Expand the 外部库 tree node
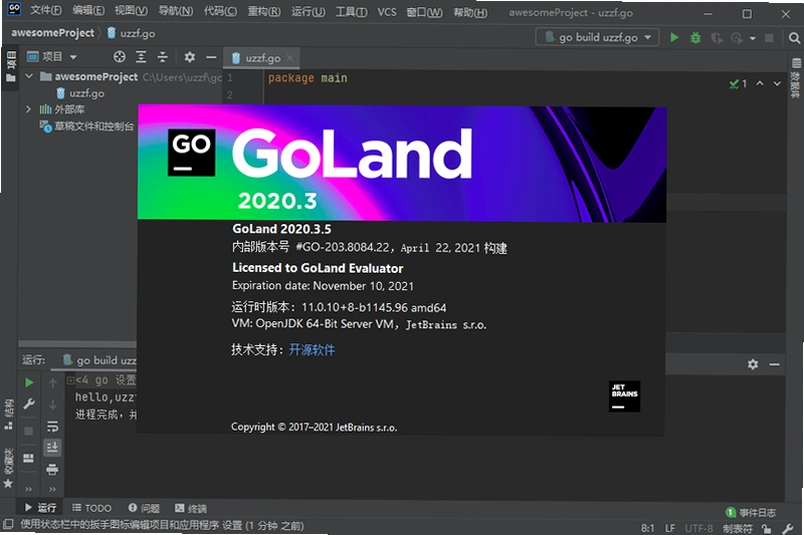This screenshot has width=804, height=535. (29, 109)
